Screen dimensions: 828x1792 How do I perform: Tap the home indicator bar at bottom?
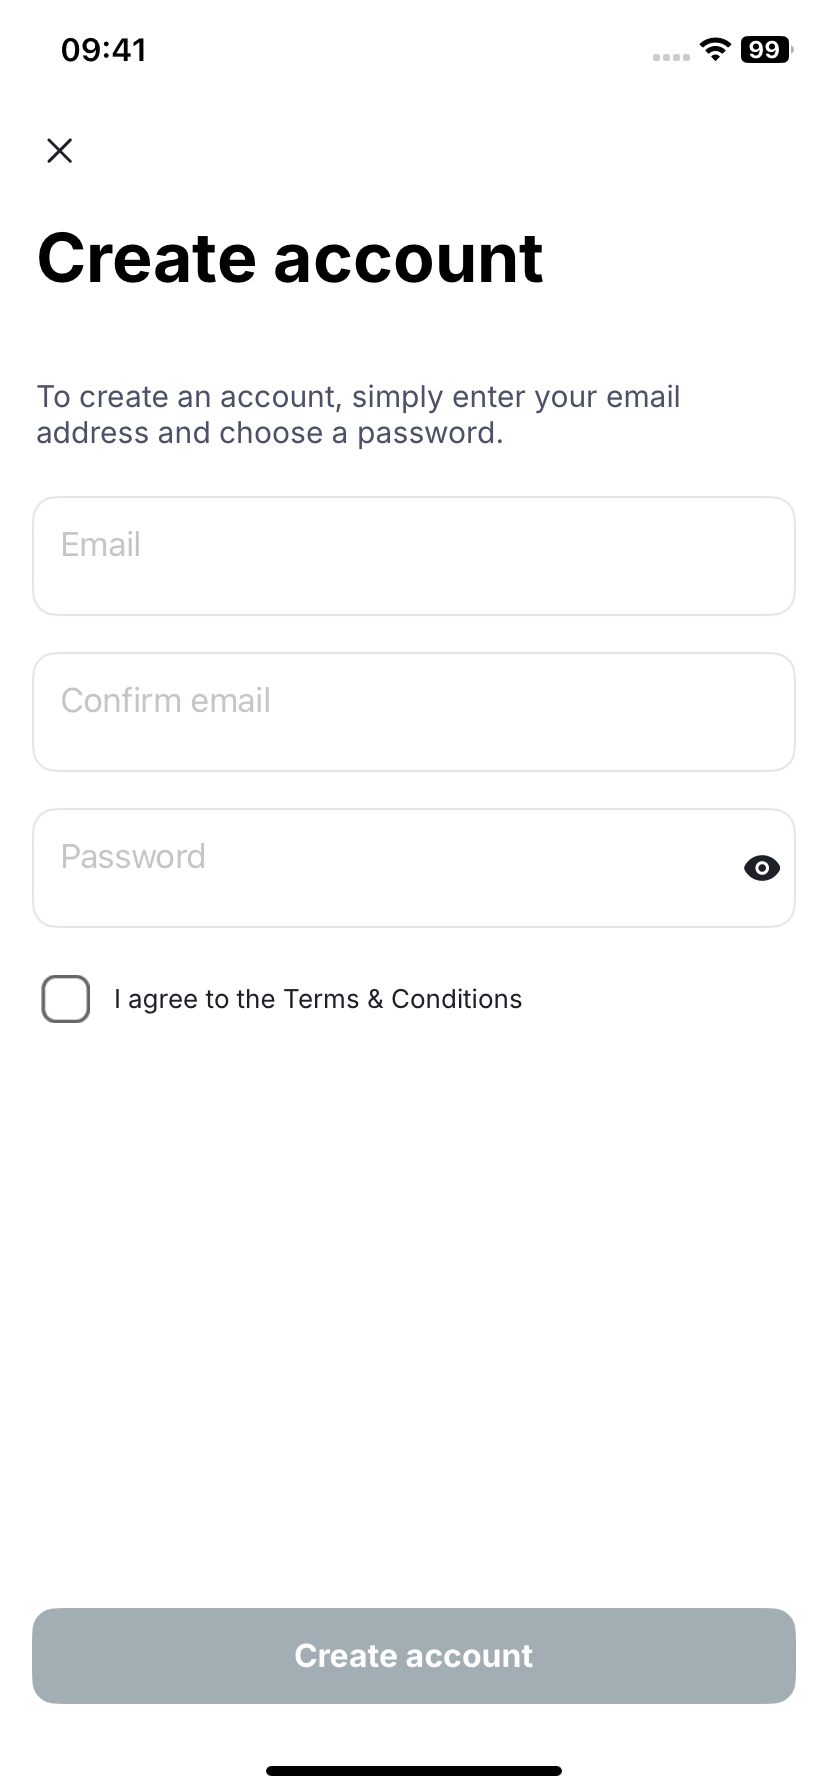pyautogui.click(x=414, y=1771)
